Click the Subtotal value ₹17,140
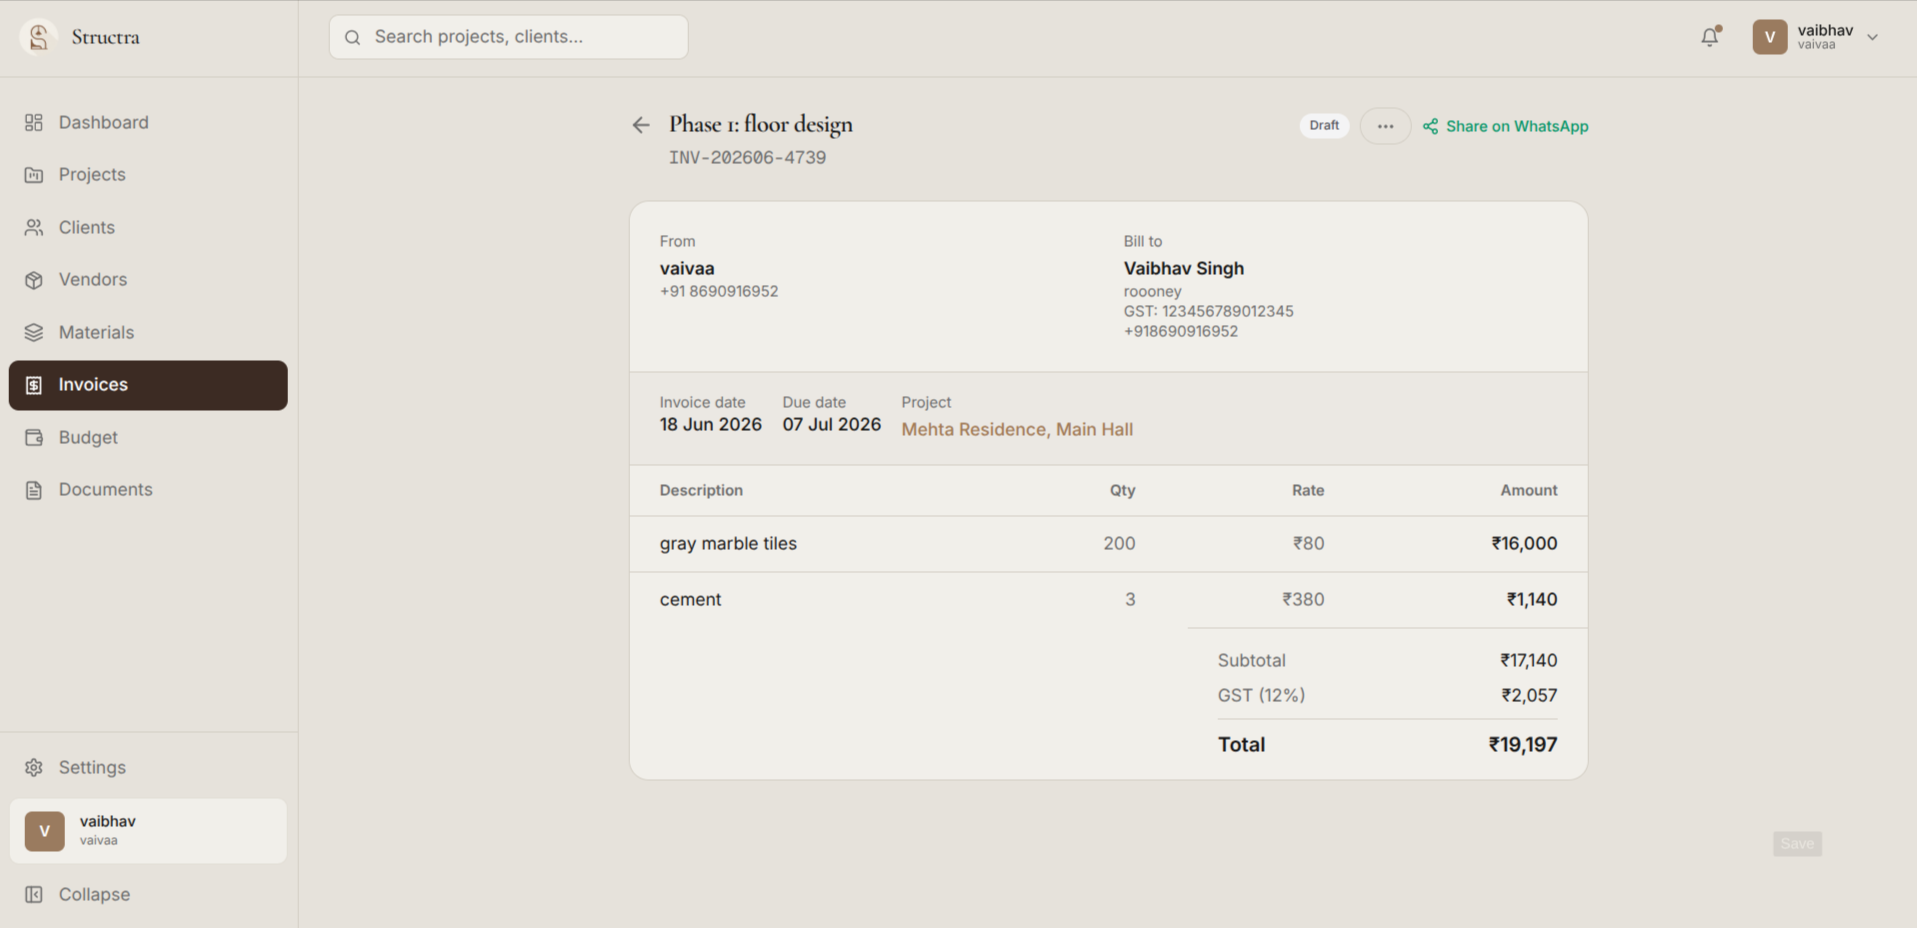The width and height of the screenshot is (1917, 928). 1528,660
